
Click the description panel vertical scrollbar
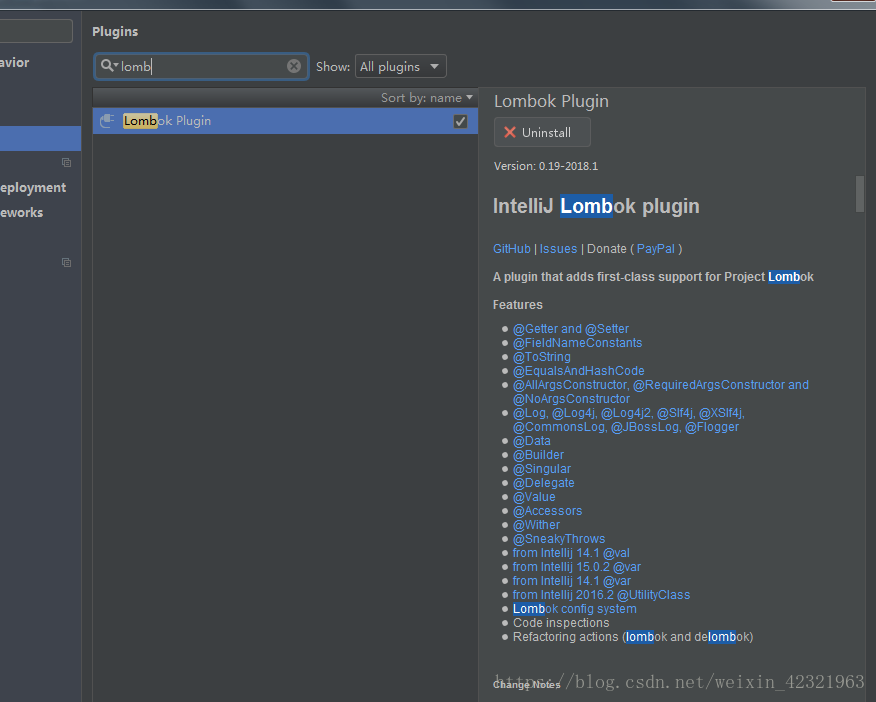[x=860, y=194]
